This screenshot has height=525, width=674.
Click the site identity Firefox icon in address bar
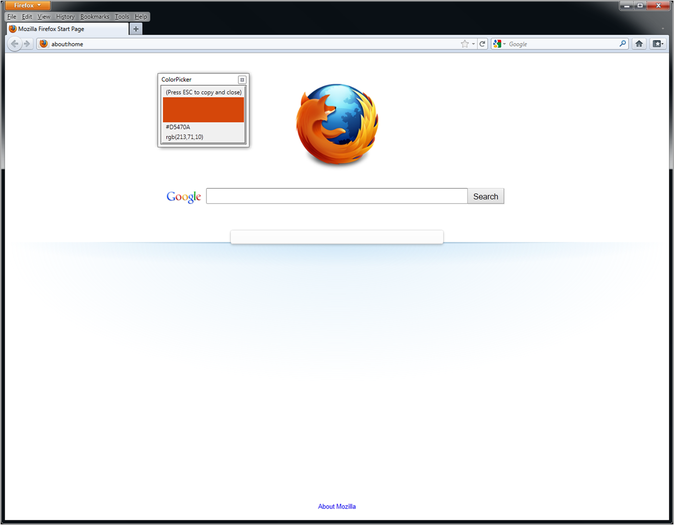43,44
